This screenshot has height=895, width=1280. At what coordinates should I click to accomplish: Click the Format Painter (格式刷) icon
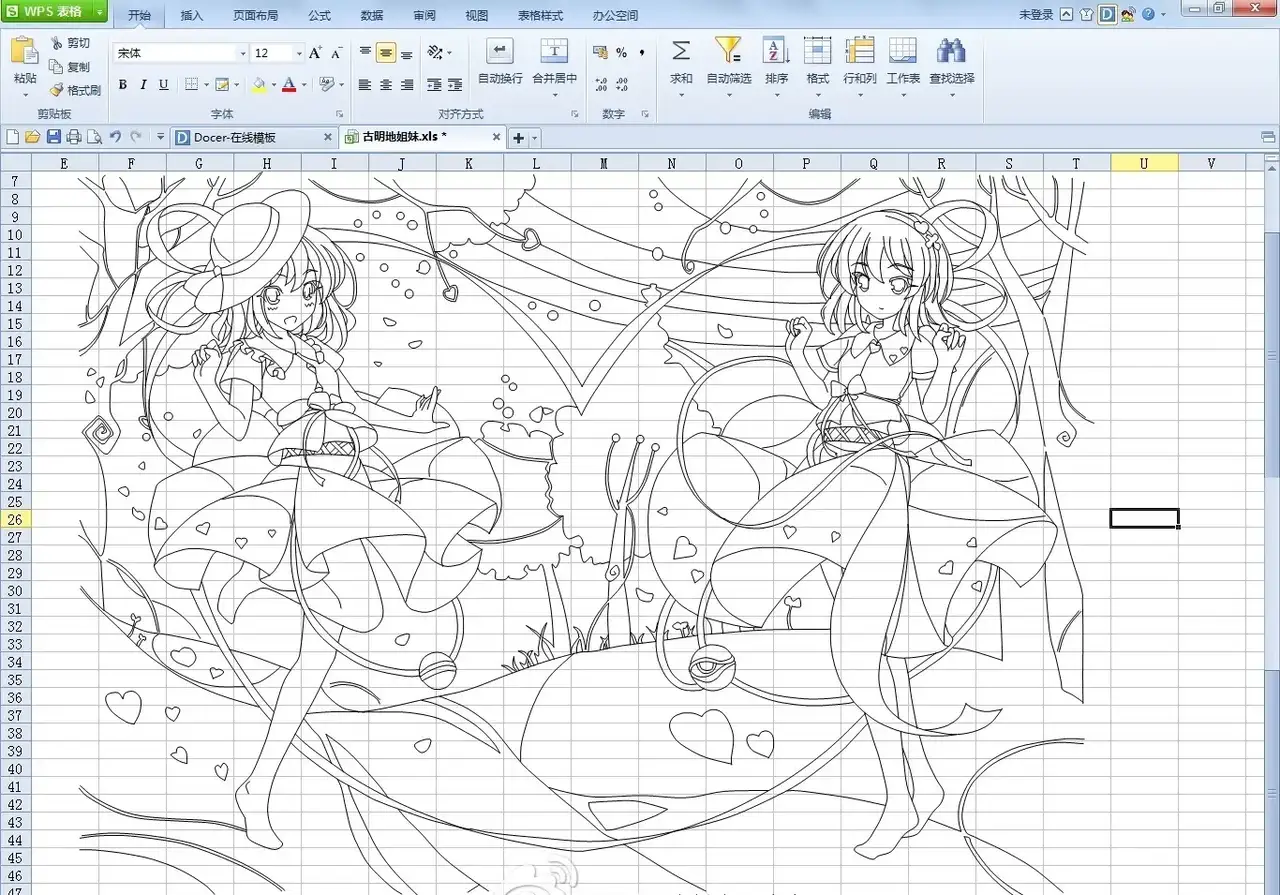click(57, 90)
